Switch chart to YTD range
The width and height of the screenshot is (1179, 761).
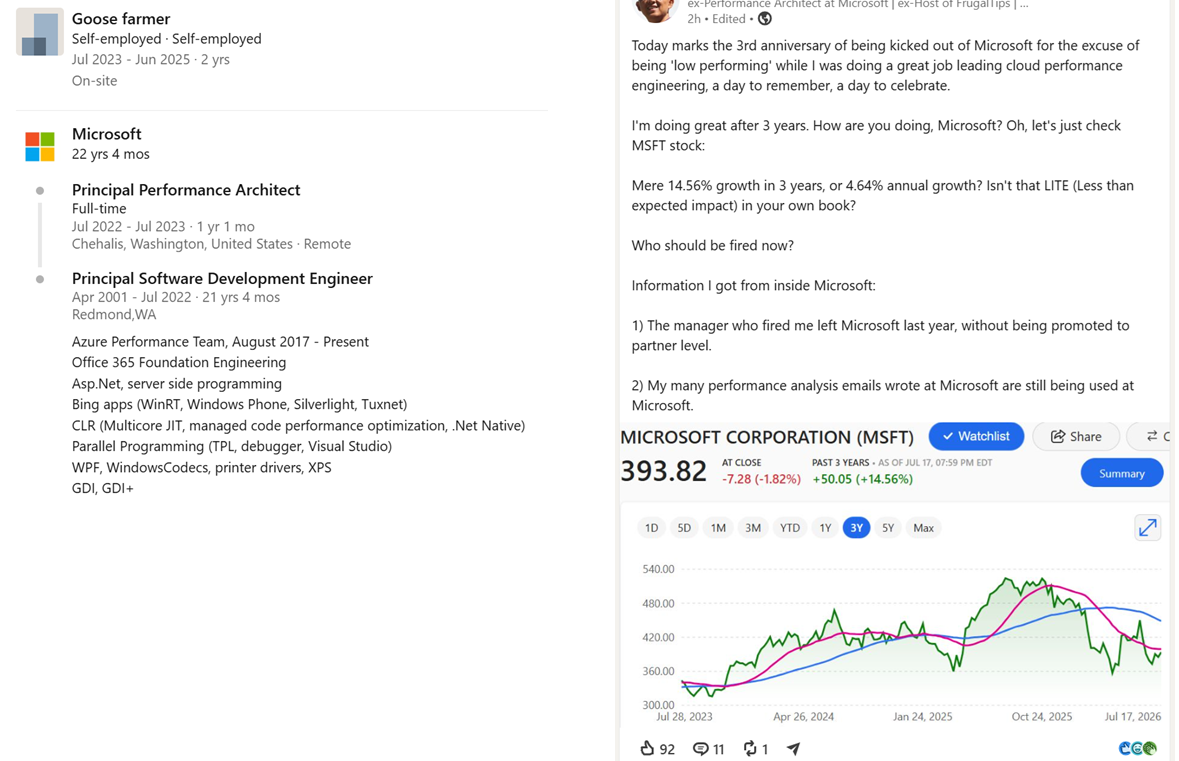(790, 528)
